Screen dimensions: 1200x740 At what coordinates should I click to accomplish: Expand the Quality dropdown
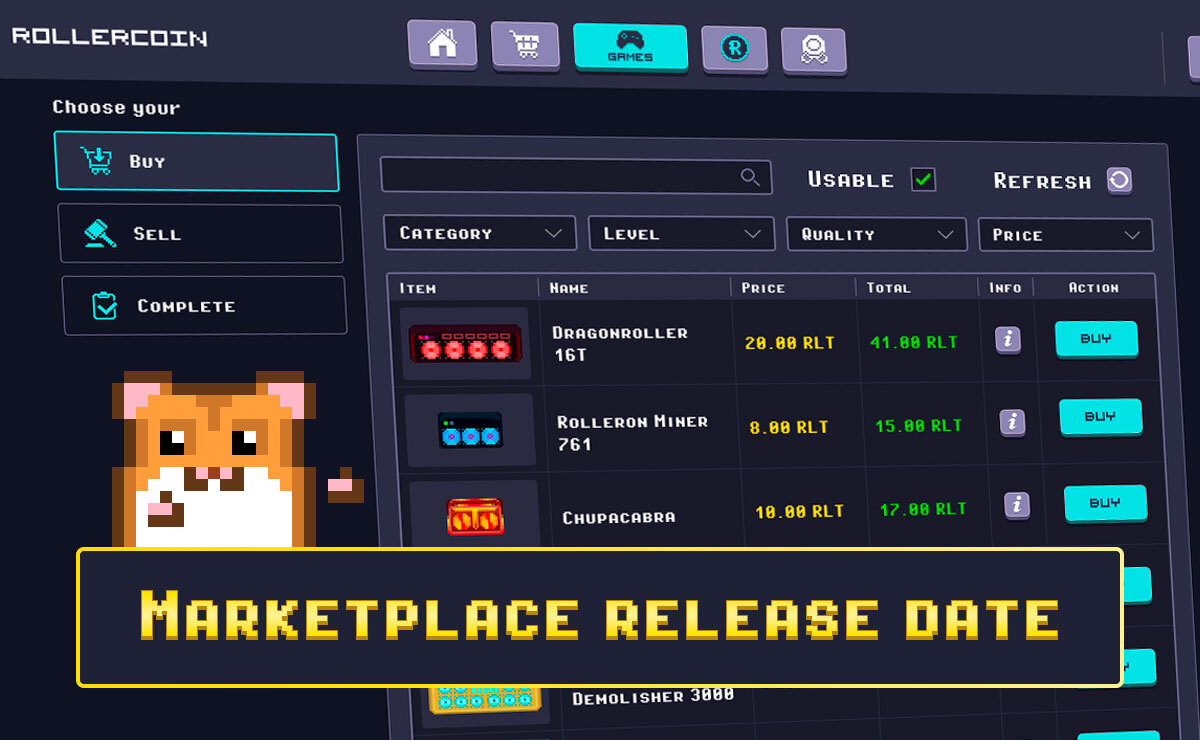pos(876,234)
